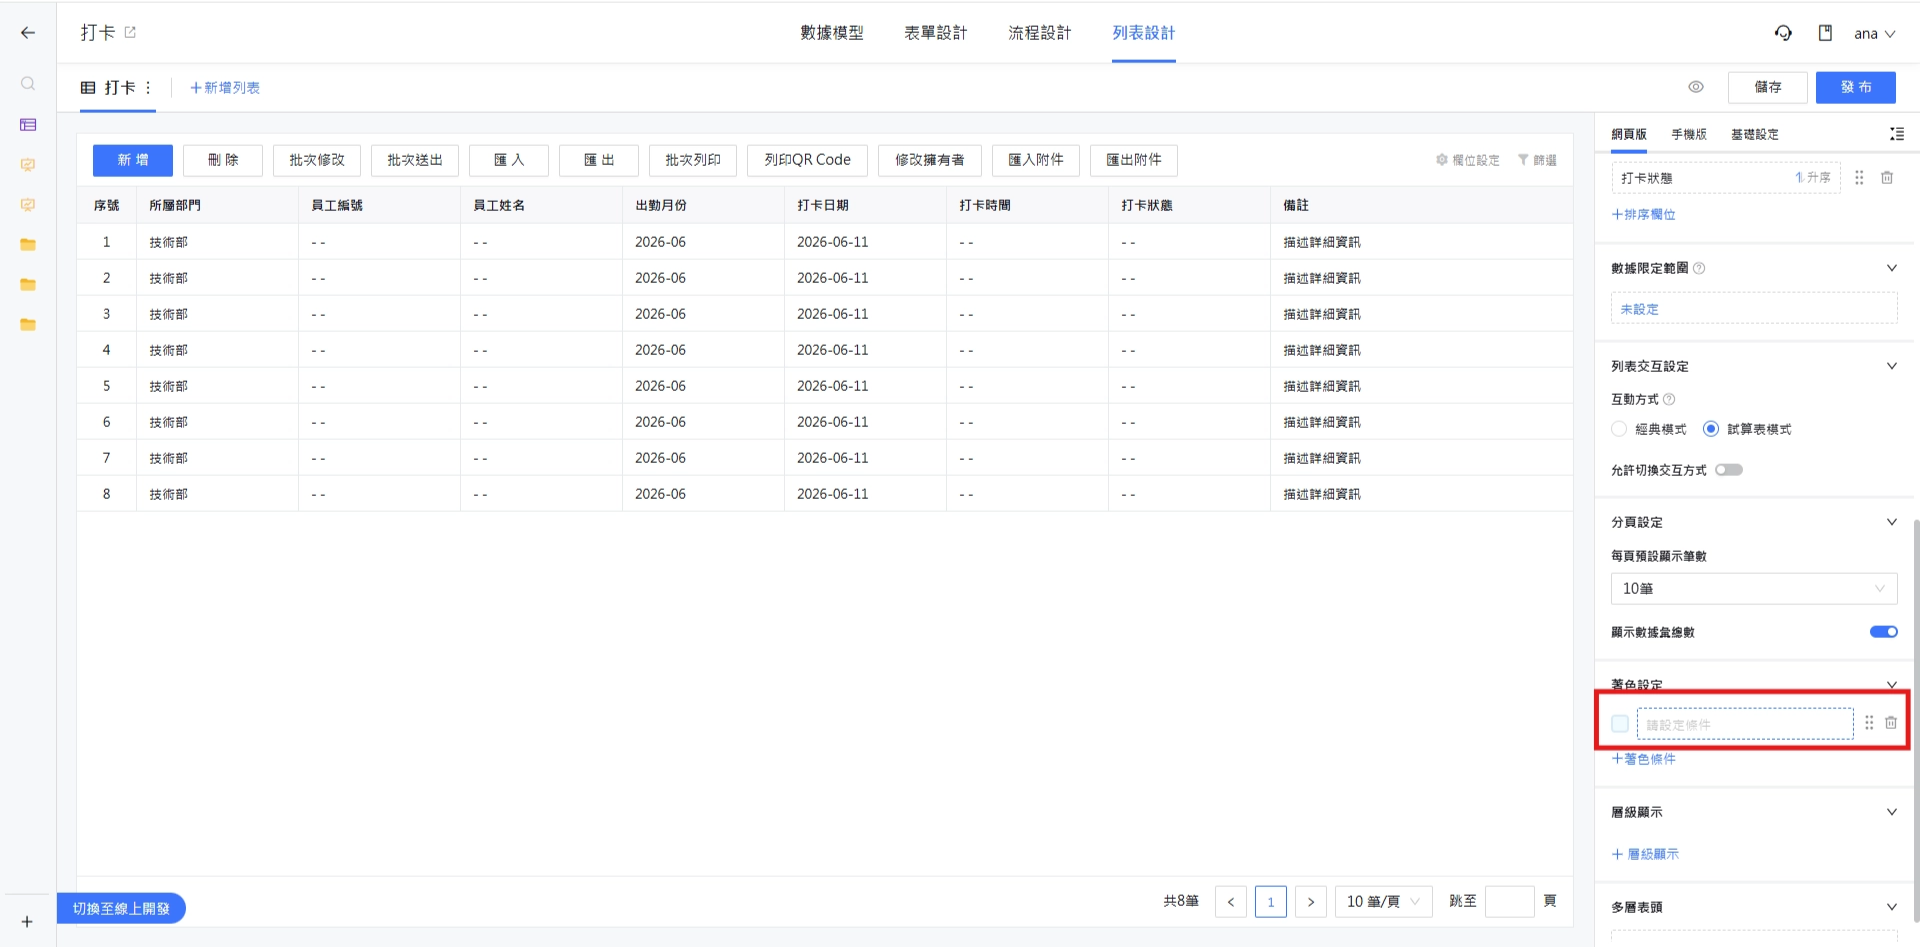
Task: Click the 匯出附件 button
Action: (1134, 160)
